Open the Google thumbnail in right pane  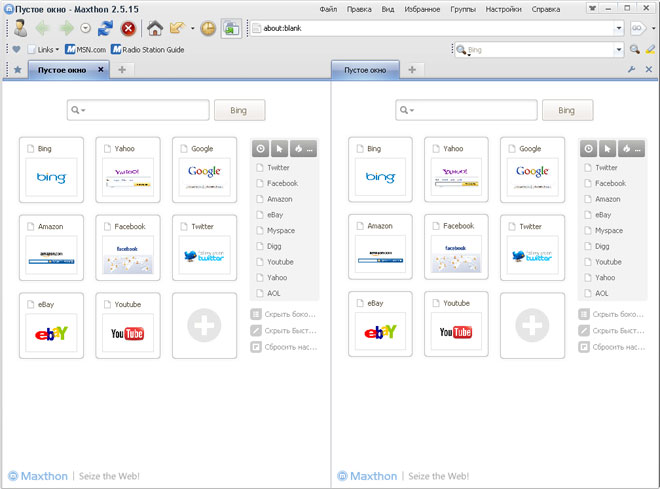(x=532, y=170)
